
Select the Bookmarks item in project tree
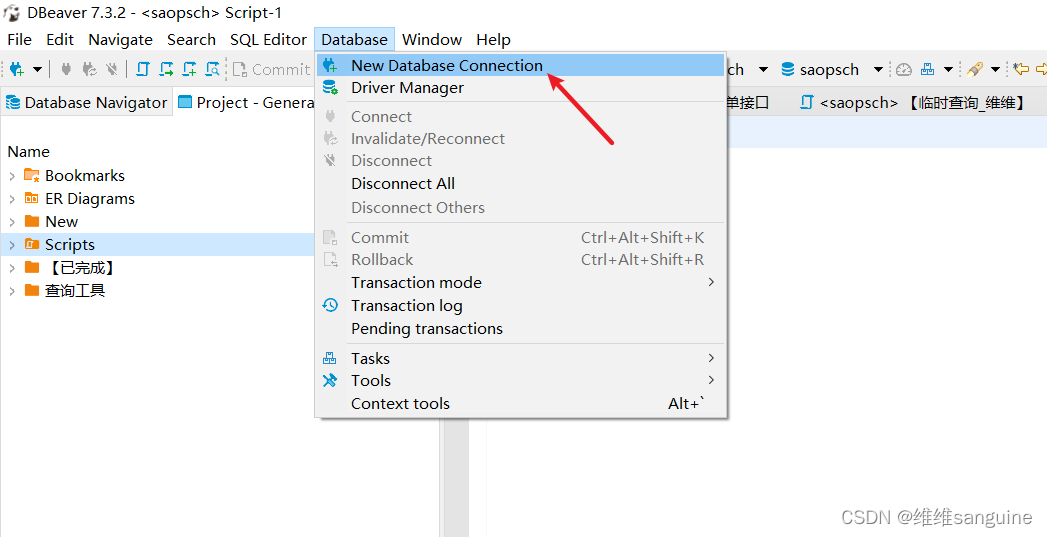(x=85, y=176)
